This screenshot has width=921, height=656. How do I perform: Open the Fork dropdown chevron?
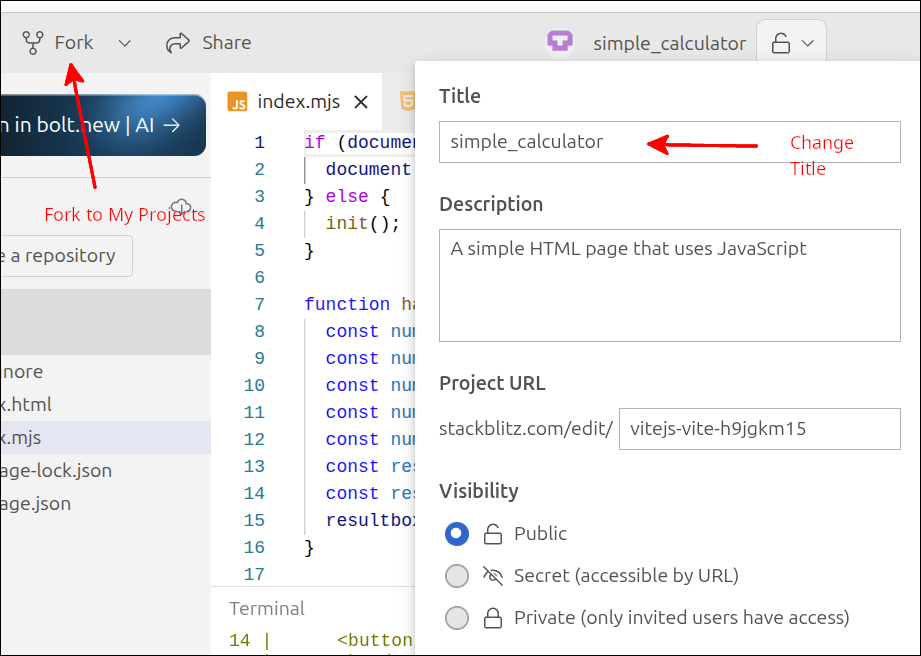pyautogui.click(x=124, y=43)
